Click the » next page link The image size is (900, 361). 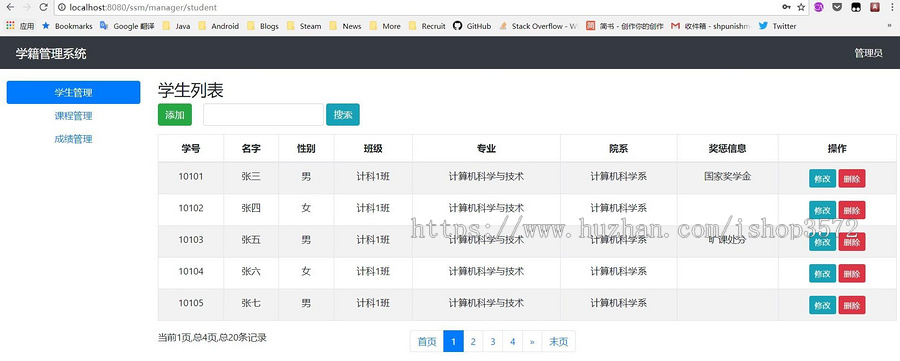pos(532,341)
